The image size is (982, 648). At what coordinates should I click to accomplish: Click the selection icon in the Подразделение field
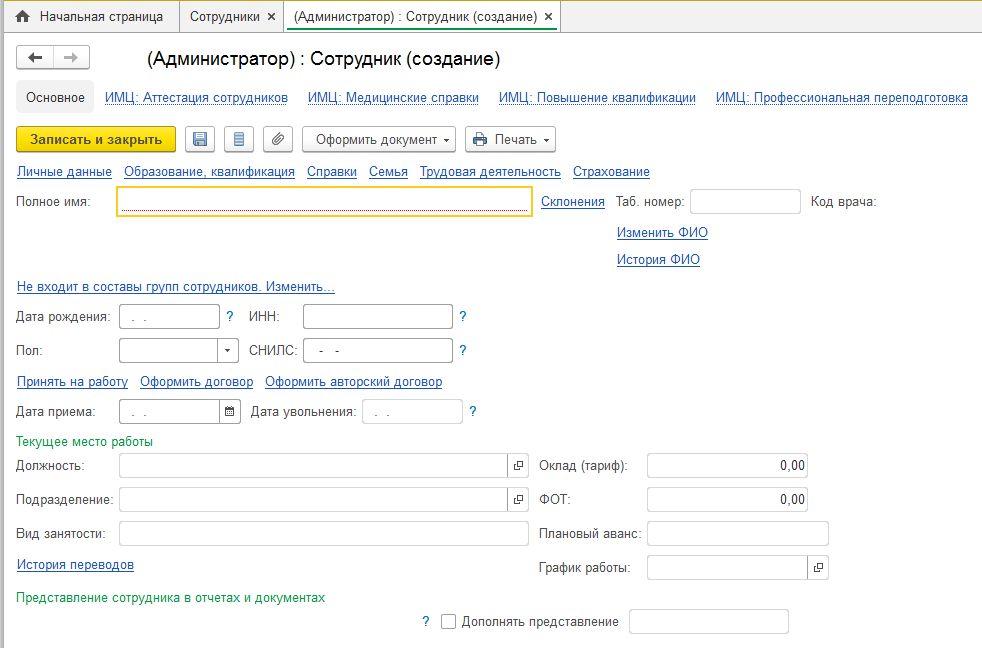[x=518, y=499]
